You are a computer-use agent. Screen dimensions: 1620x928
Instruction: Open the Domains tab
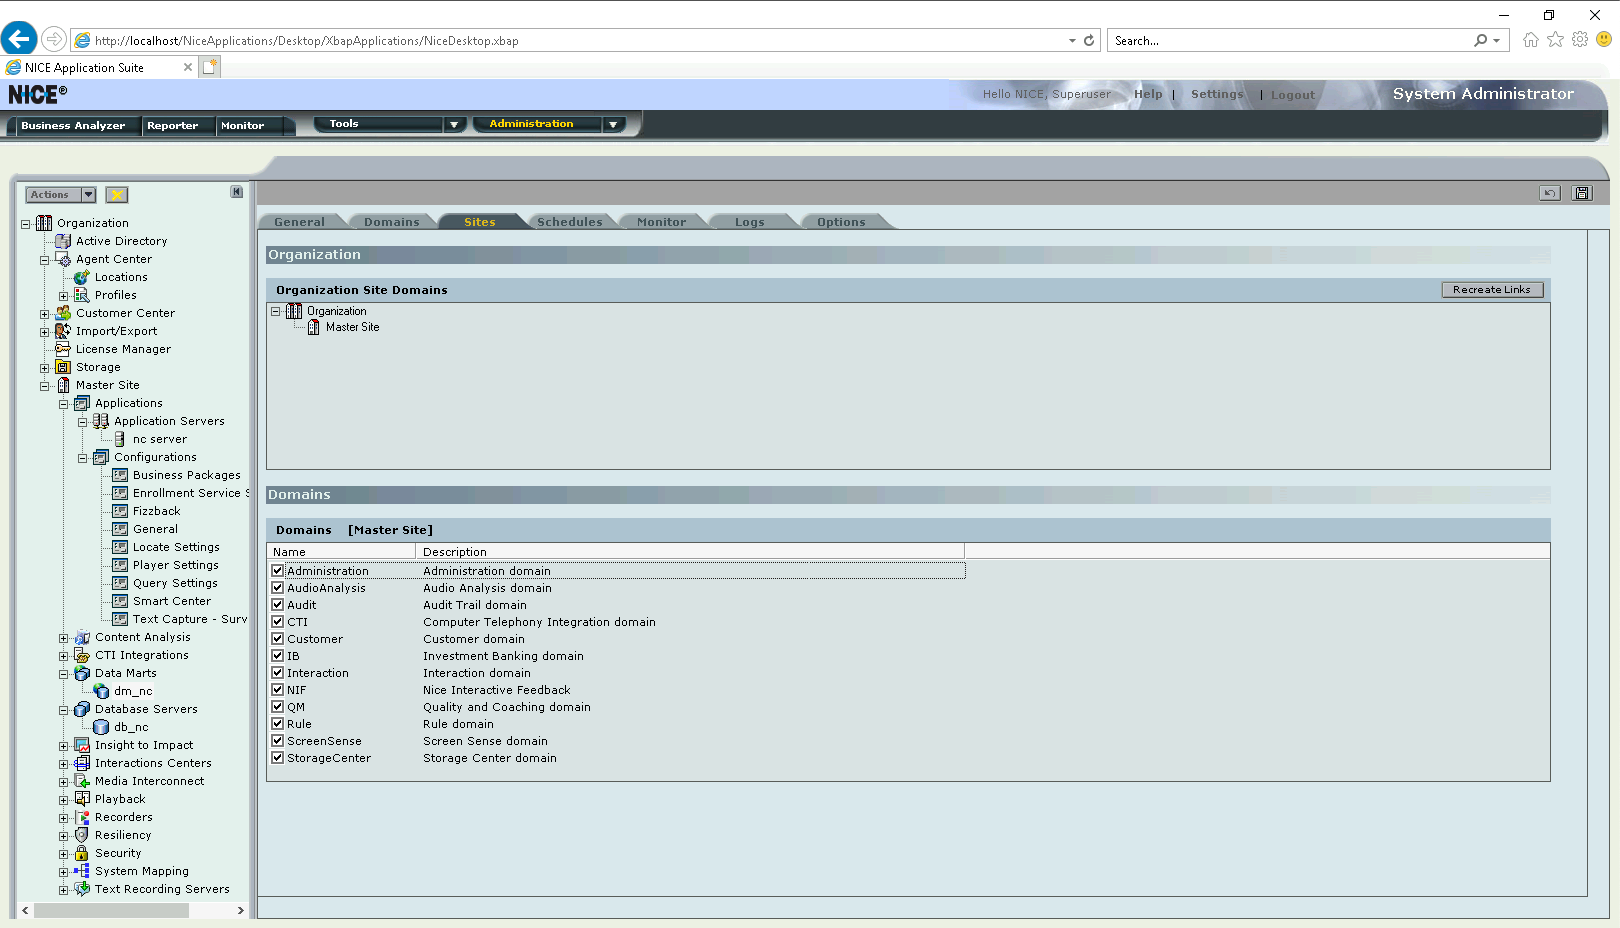391,222
